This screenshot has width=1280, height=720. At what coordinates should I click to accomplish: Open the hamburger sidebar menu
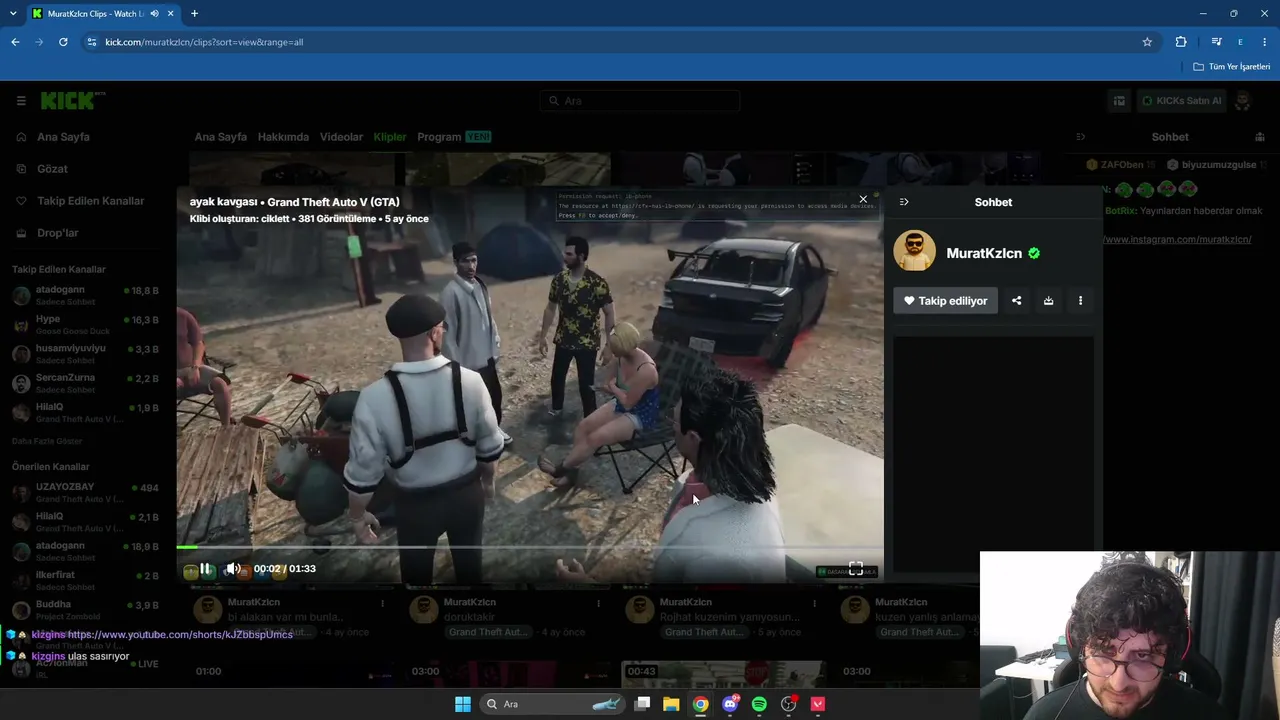pyautogui.click(x=21, y=101)
